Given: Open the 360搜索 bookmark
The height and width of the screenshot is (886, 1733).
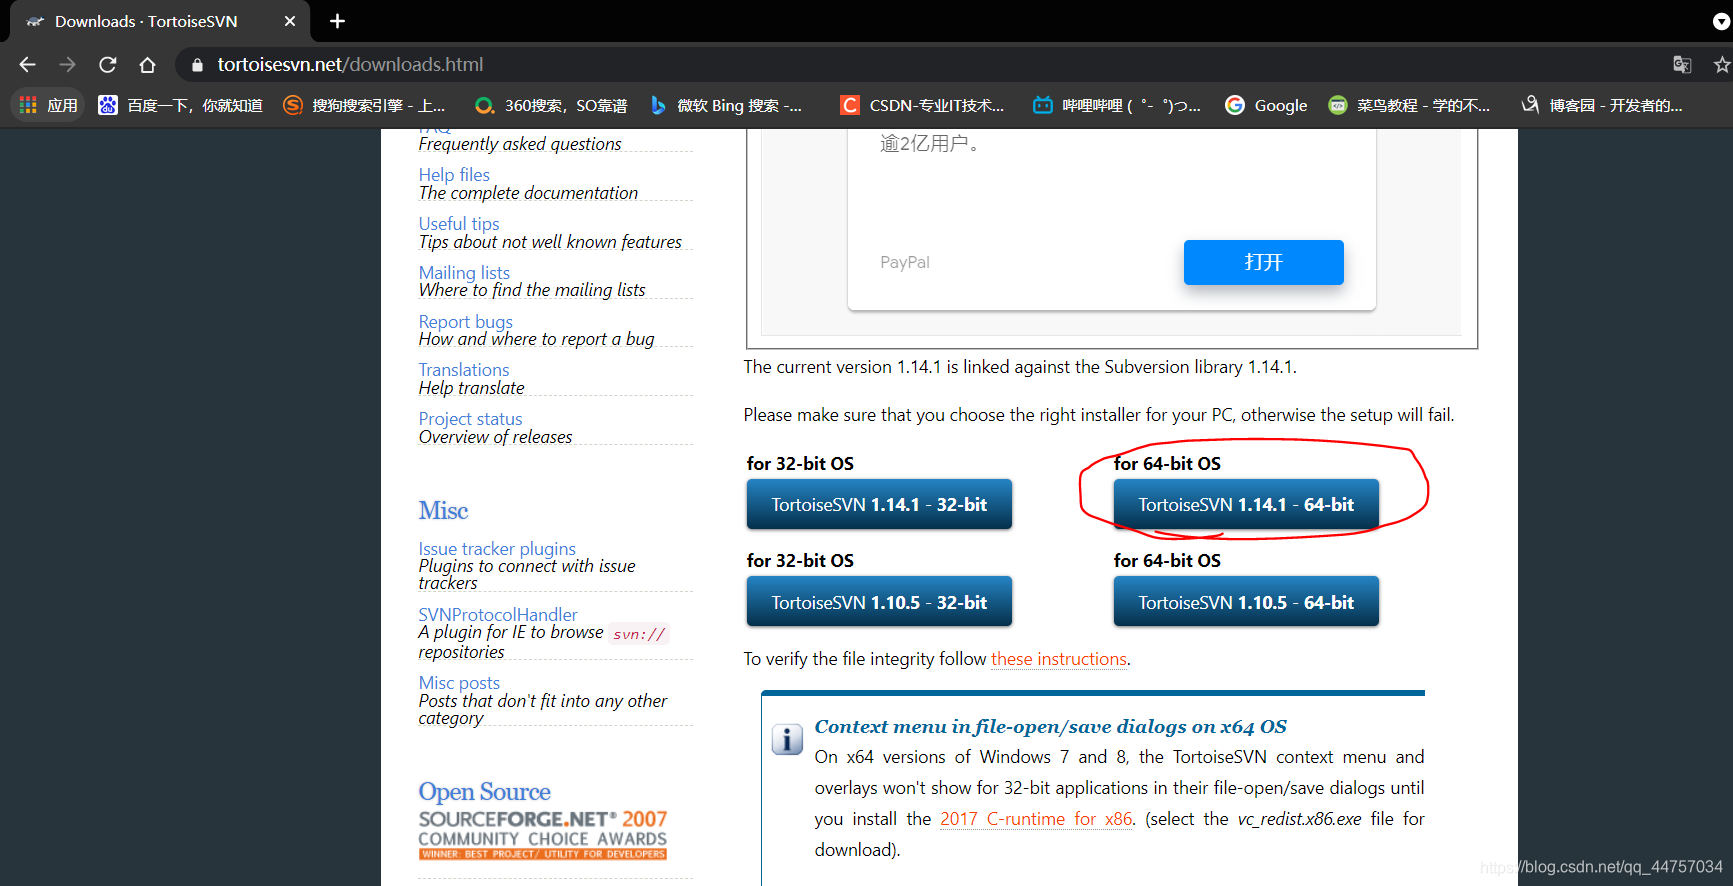Looking at the screenshot, I should pos(551,105).
